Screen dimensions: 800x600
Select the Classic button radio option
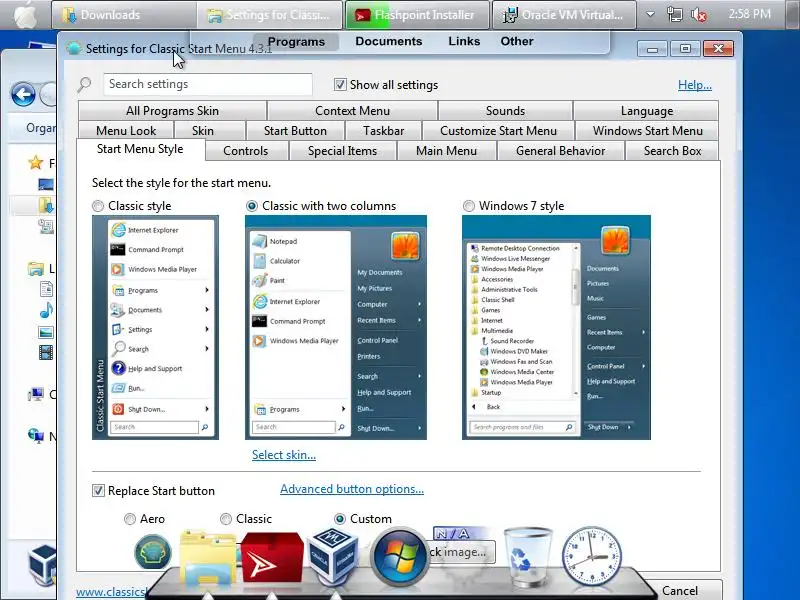click(226, 519)
